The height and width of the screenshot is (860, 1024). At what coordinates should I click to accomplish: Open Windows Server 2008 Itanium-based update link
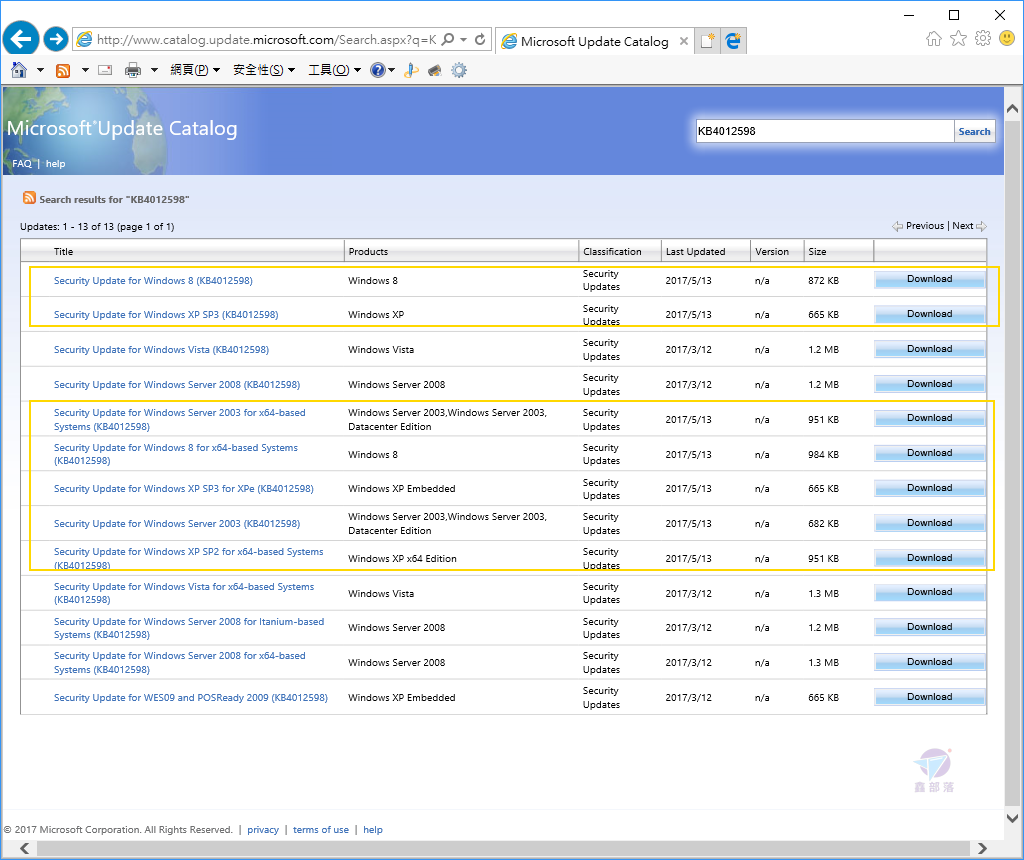(189, 628)
